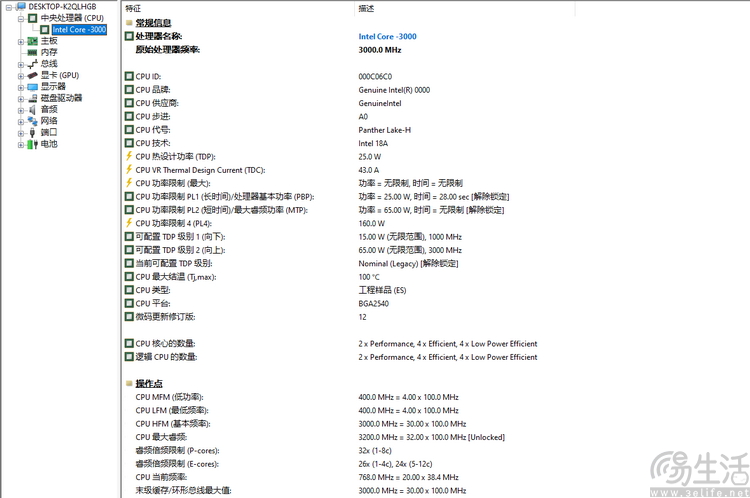This screenshot has width=750, height=498.
Task: Click the blue Intel Core -3000 processor name value
Action: 387,36
